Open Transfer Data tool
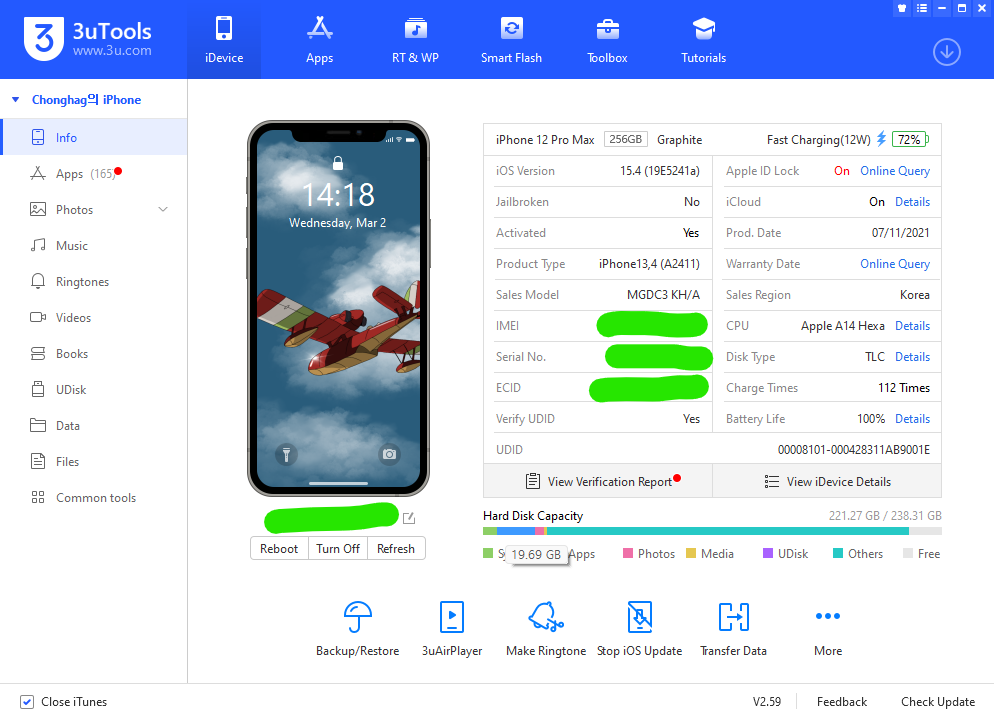994x716 pixels. 733,628
